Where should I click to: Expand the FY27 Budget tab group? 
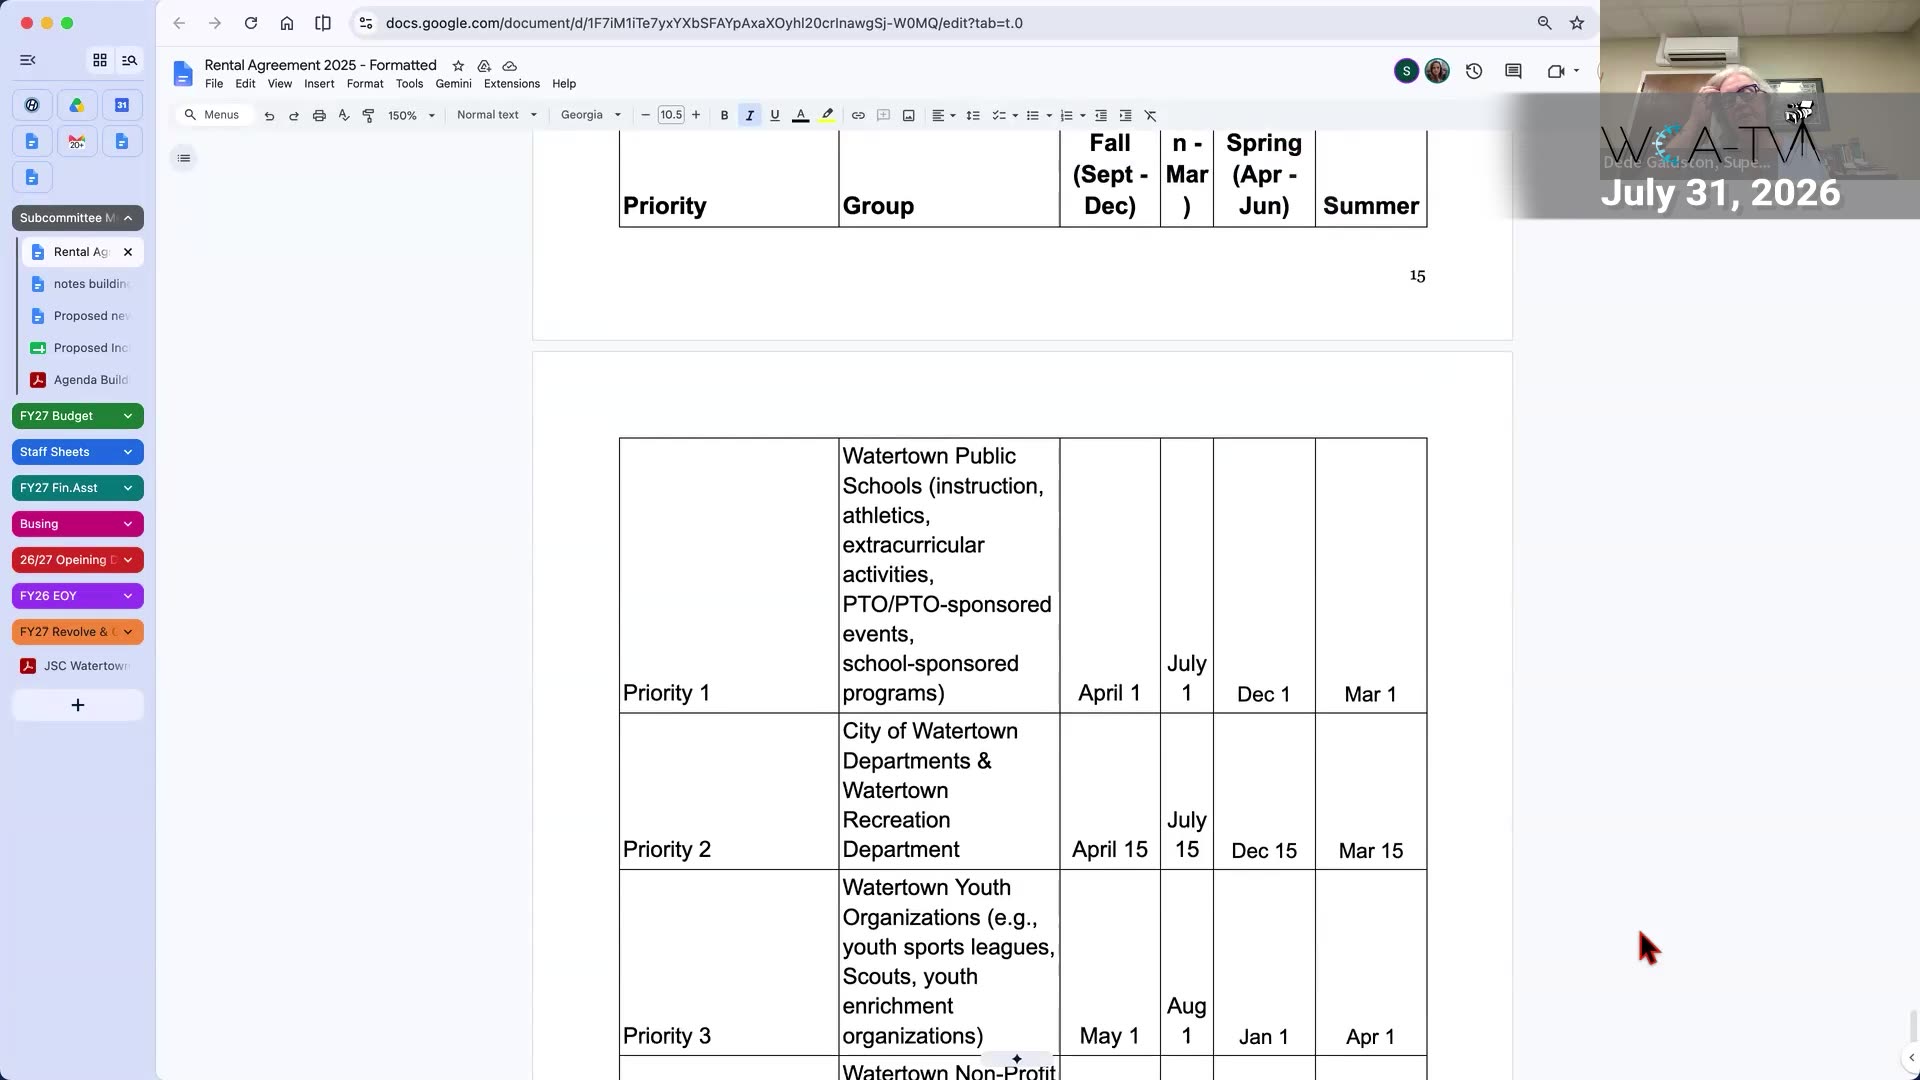point(78,416)
